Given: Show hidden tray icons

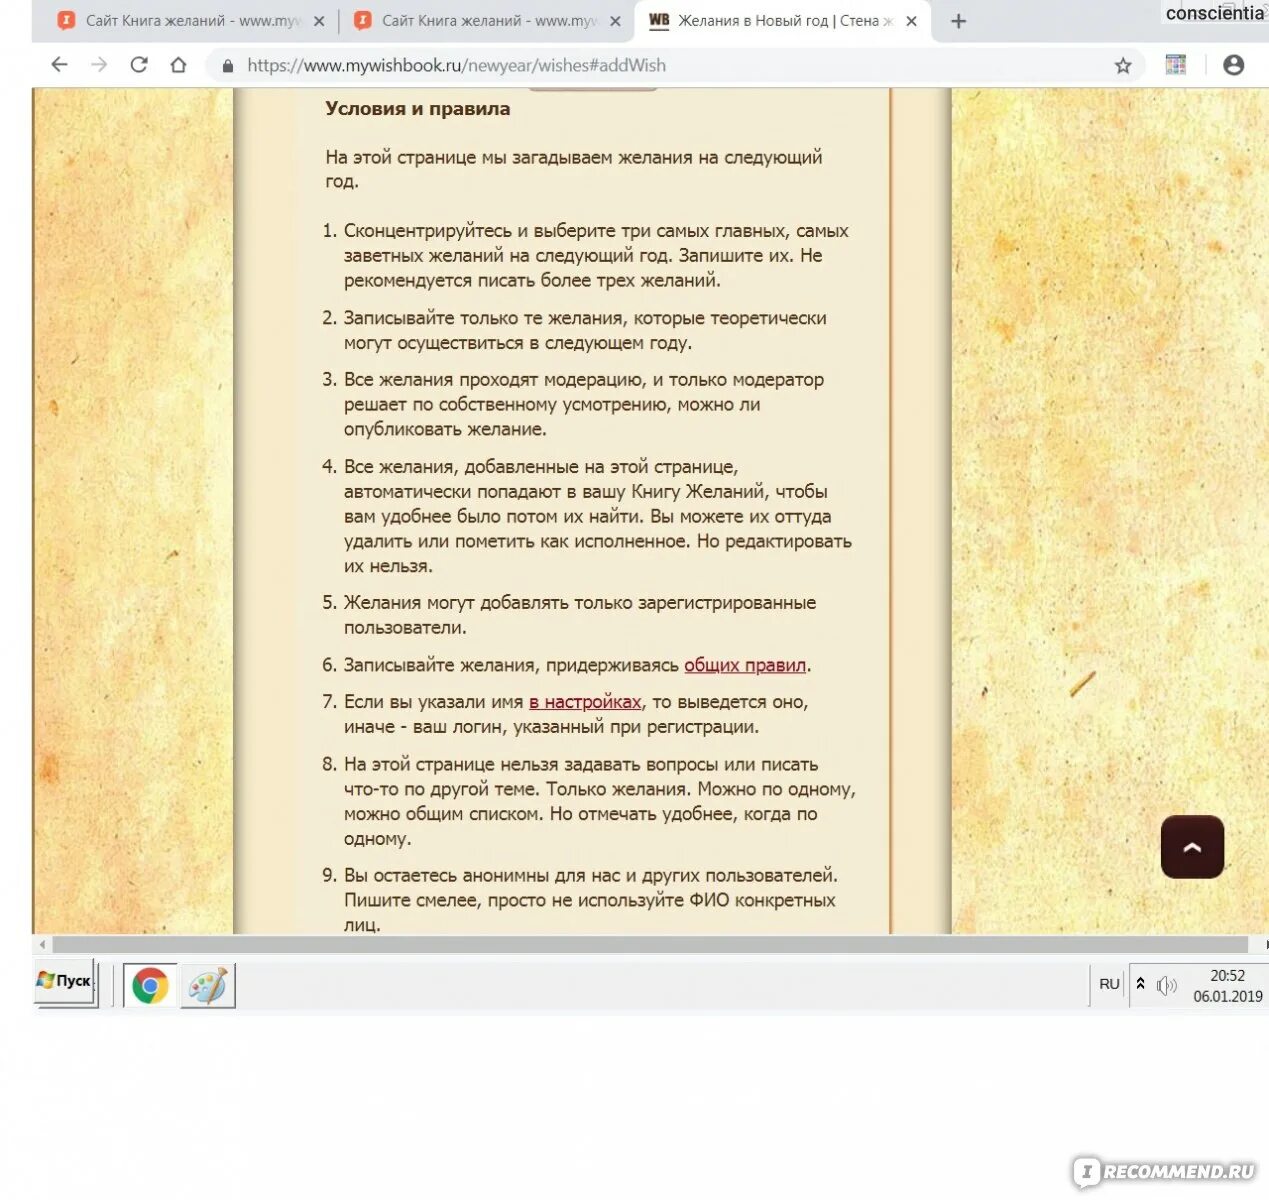Looking at the screenshot, I should (1140, 984).
